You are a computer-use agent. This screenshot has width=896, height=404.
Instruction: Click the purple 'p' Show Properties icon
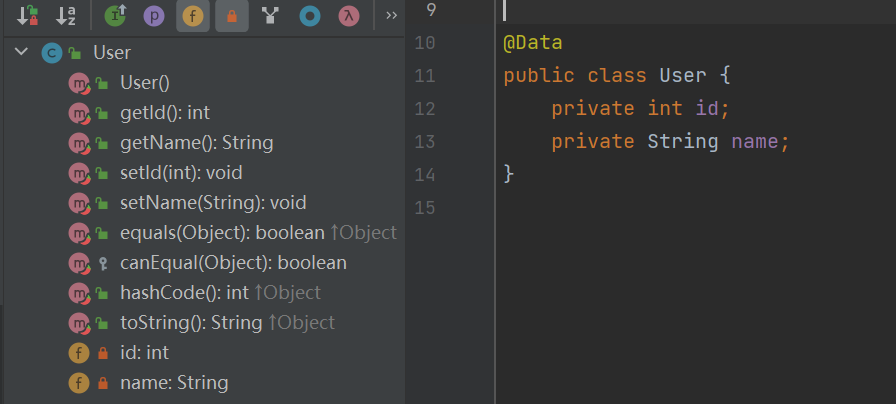[x=154, y=15]
